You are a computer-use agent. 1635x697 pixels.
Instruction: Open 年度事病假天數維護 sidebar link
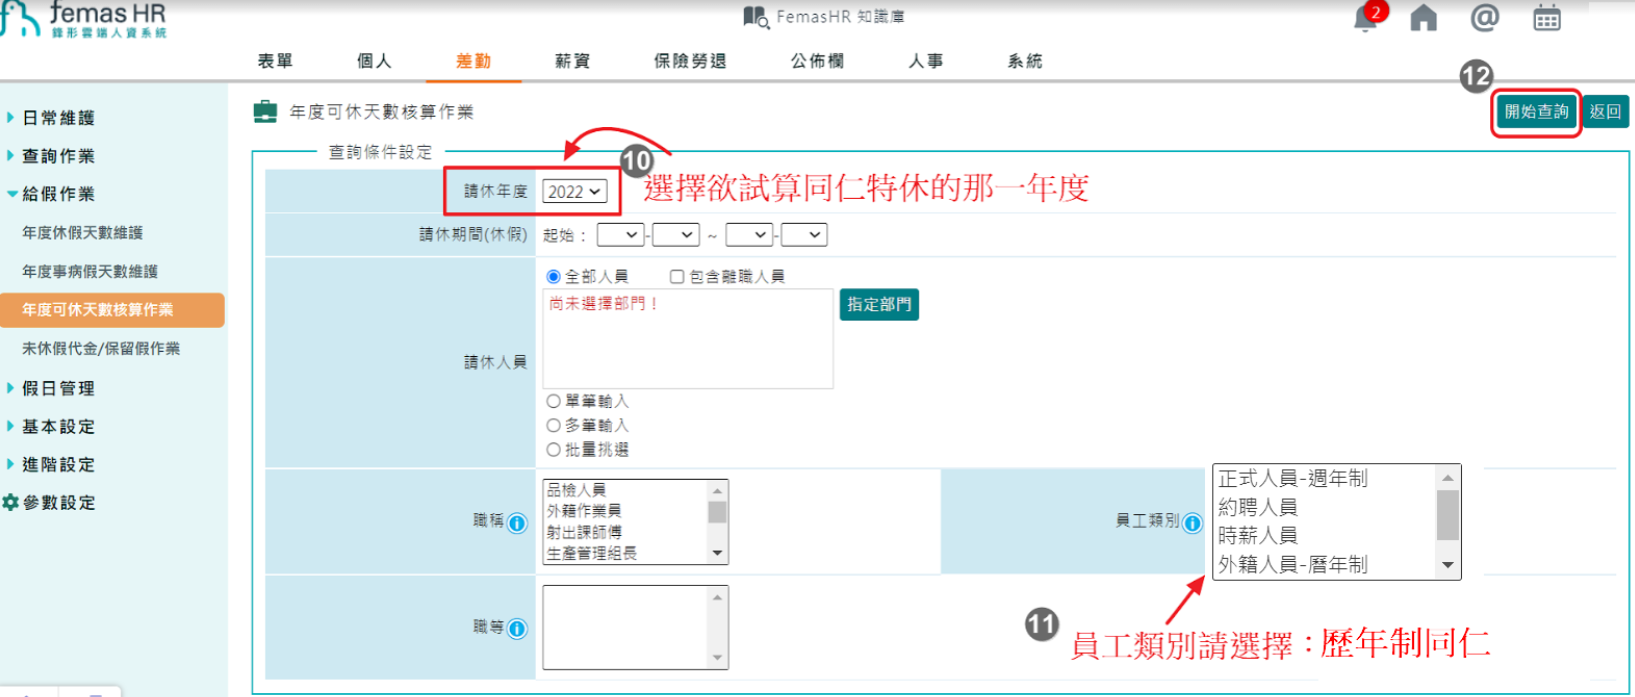(90, 271)
